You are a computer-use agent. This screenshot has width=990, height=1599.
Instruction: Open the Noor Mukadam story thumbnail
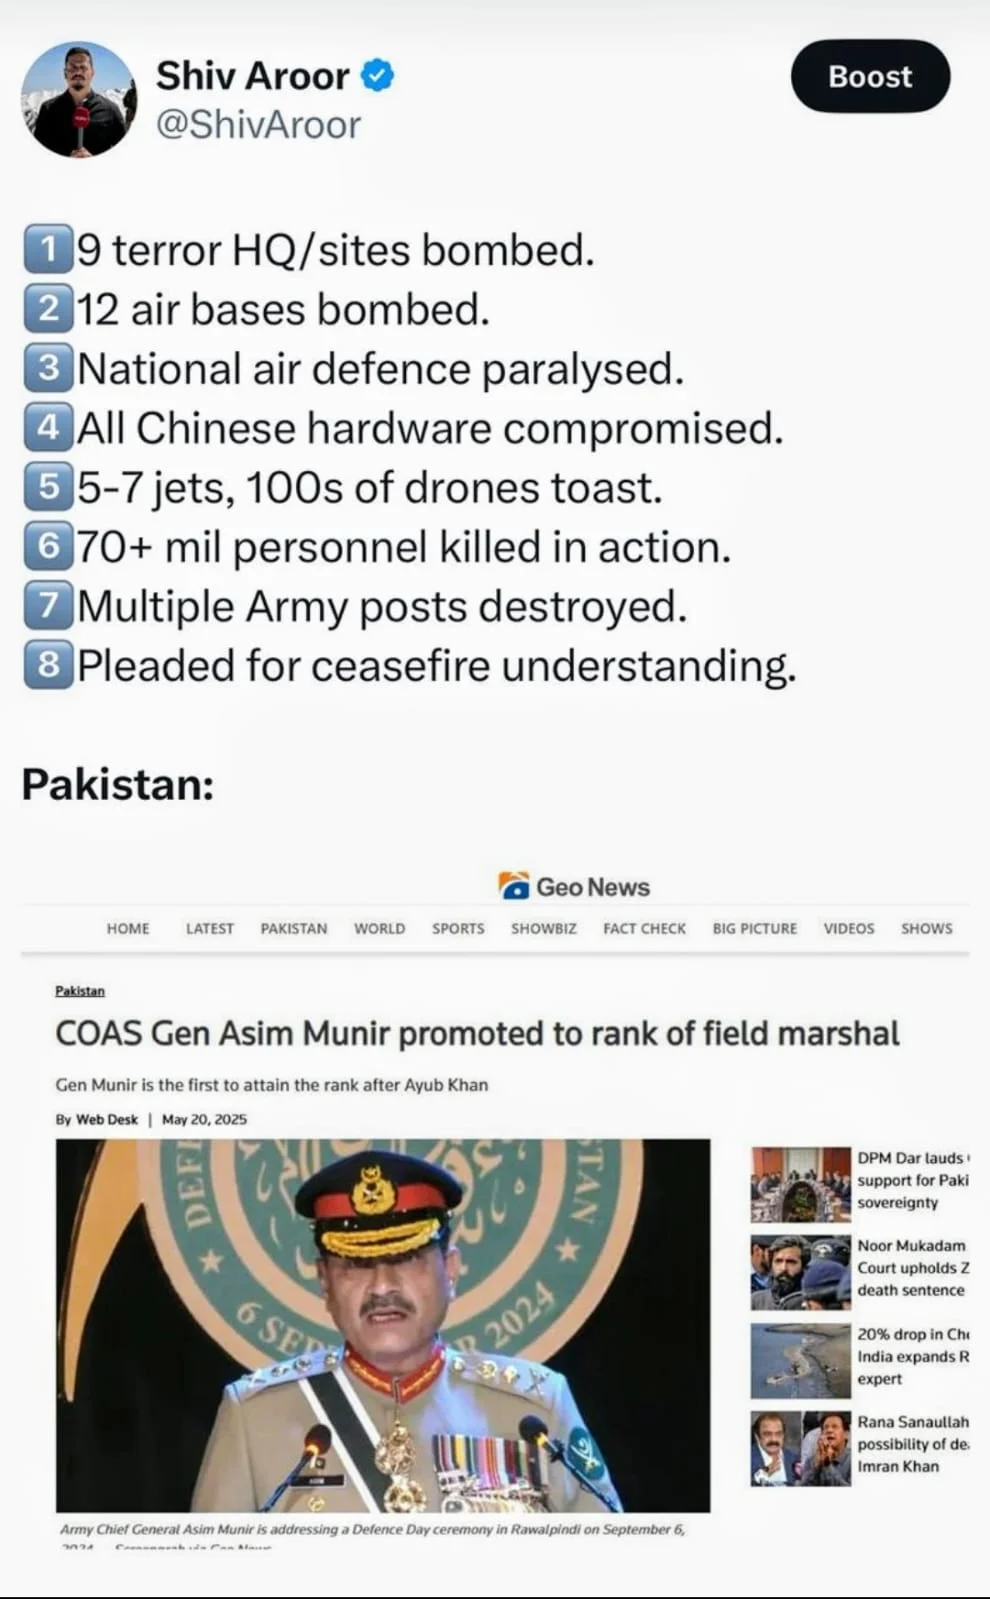(801, 1272)
